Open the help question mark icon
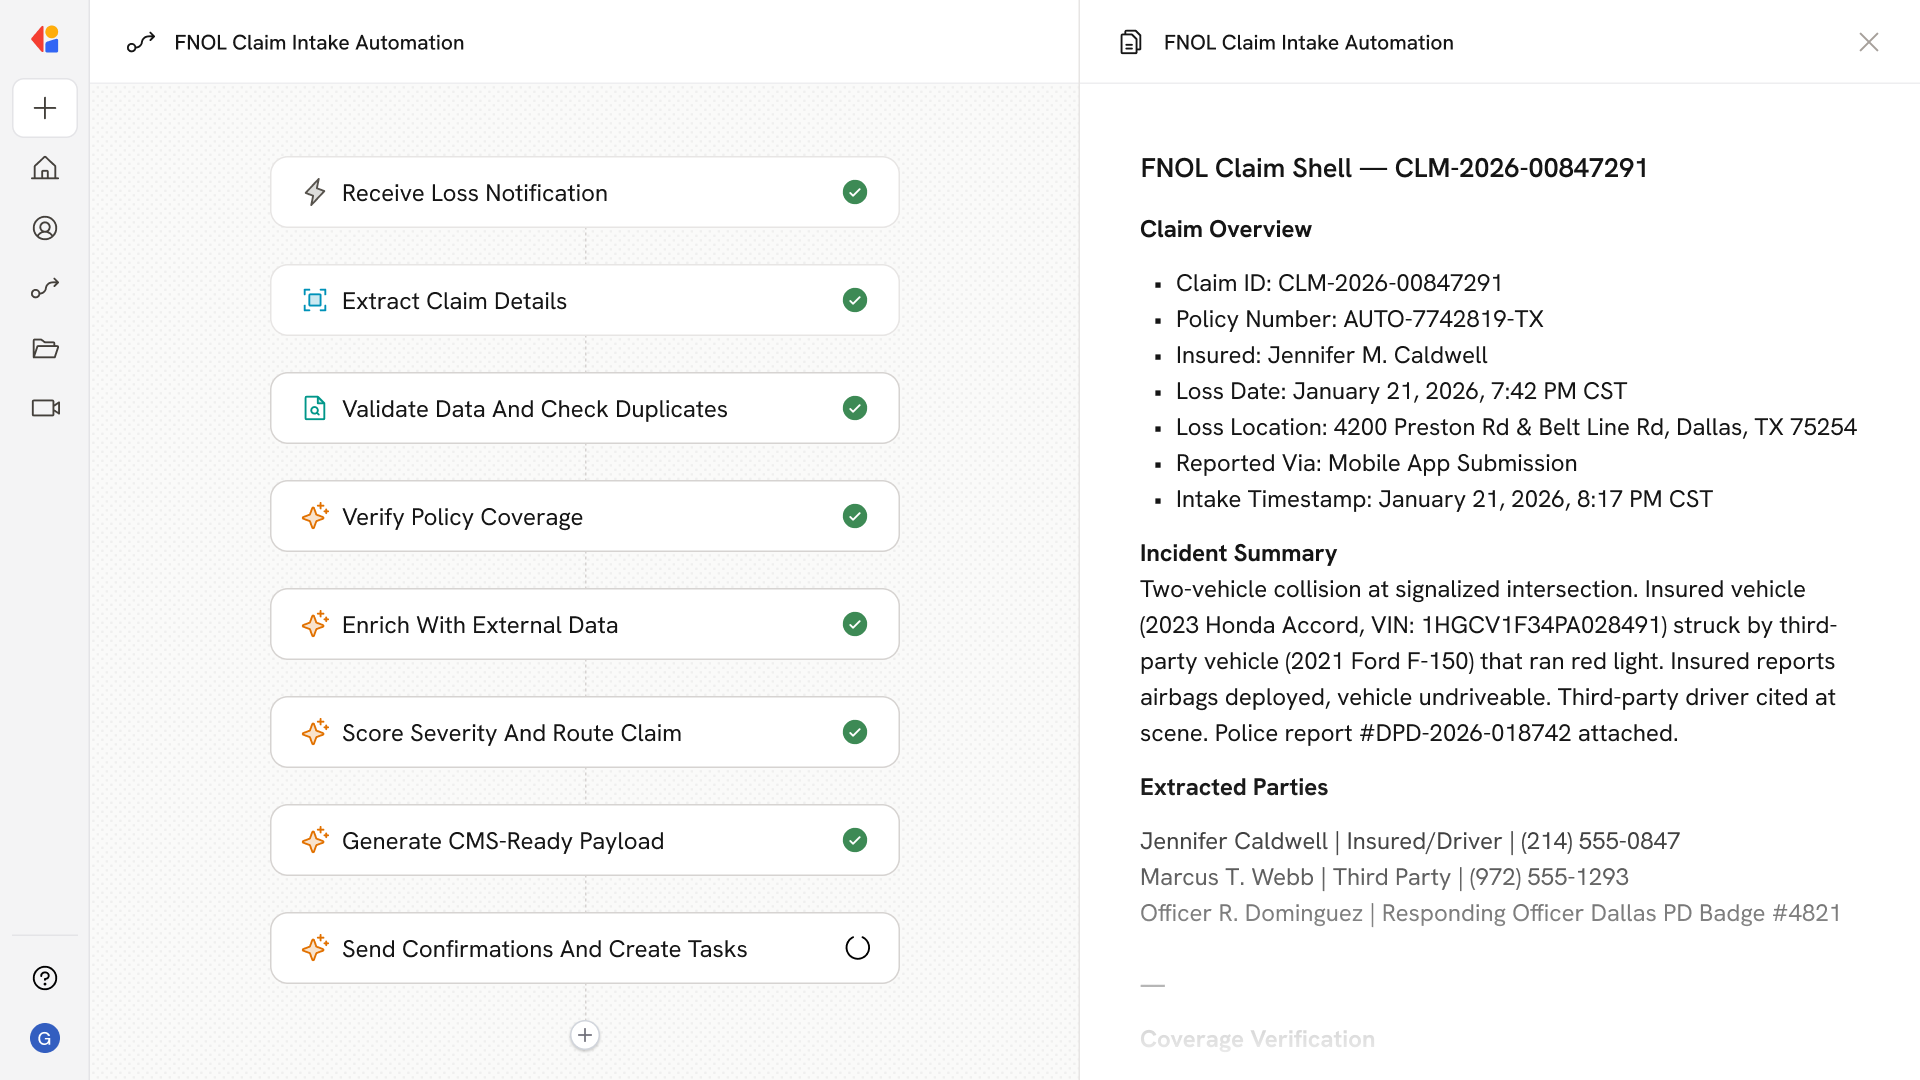This screenshot has width=1920, height=1080. pos(45,978)
